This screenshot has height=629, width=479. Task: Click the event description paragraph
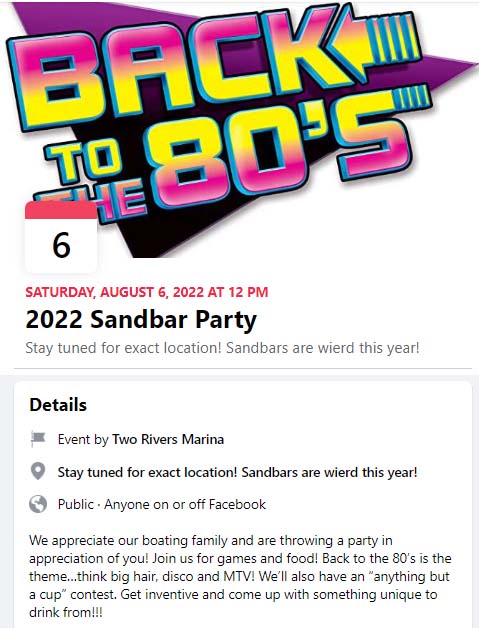240,576
